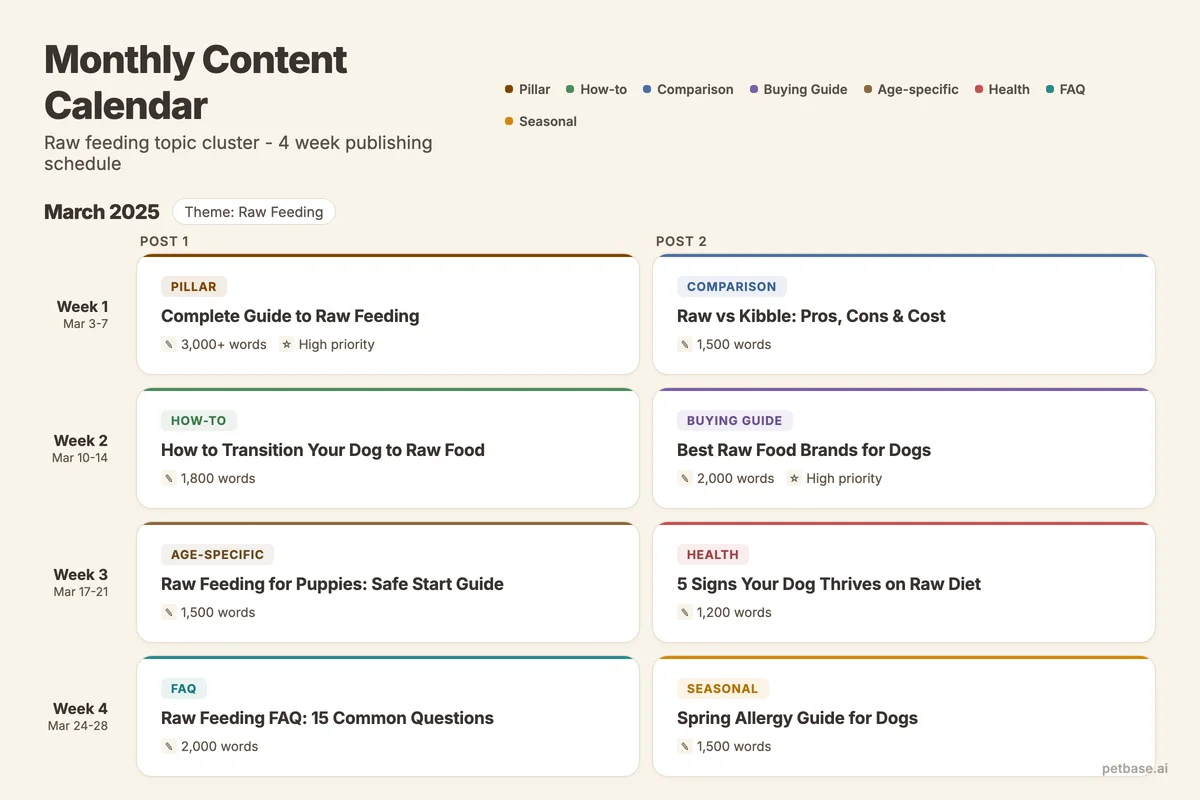The height and width of the screenshot is (800, 1200).
Task: Click the petbase.ai link
Action: [x=1135, y=769]
